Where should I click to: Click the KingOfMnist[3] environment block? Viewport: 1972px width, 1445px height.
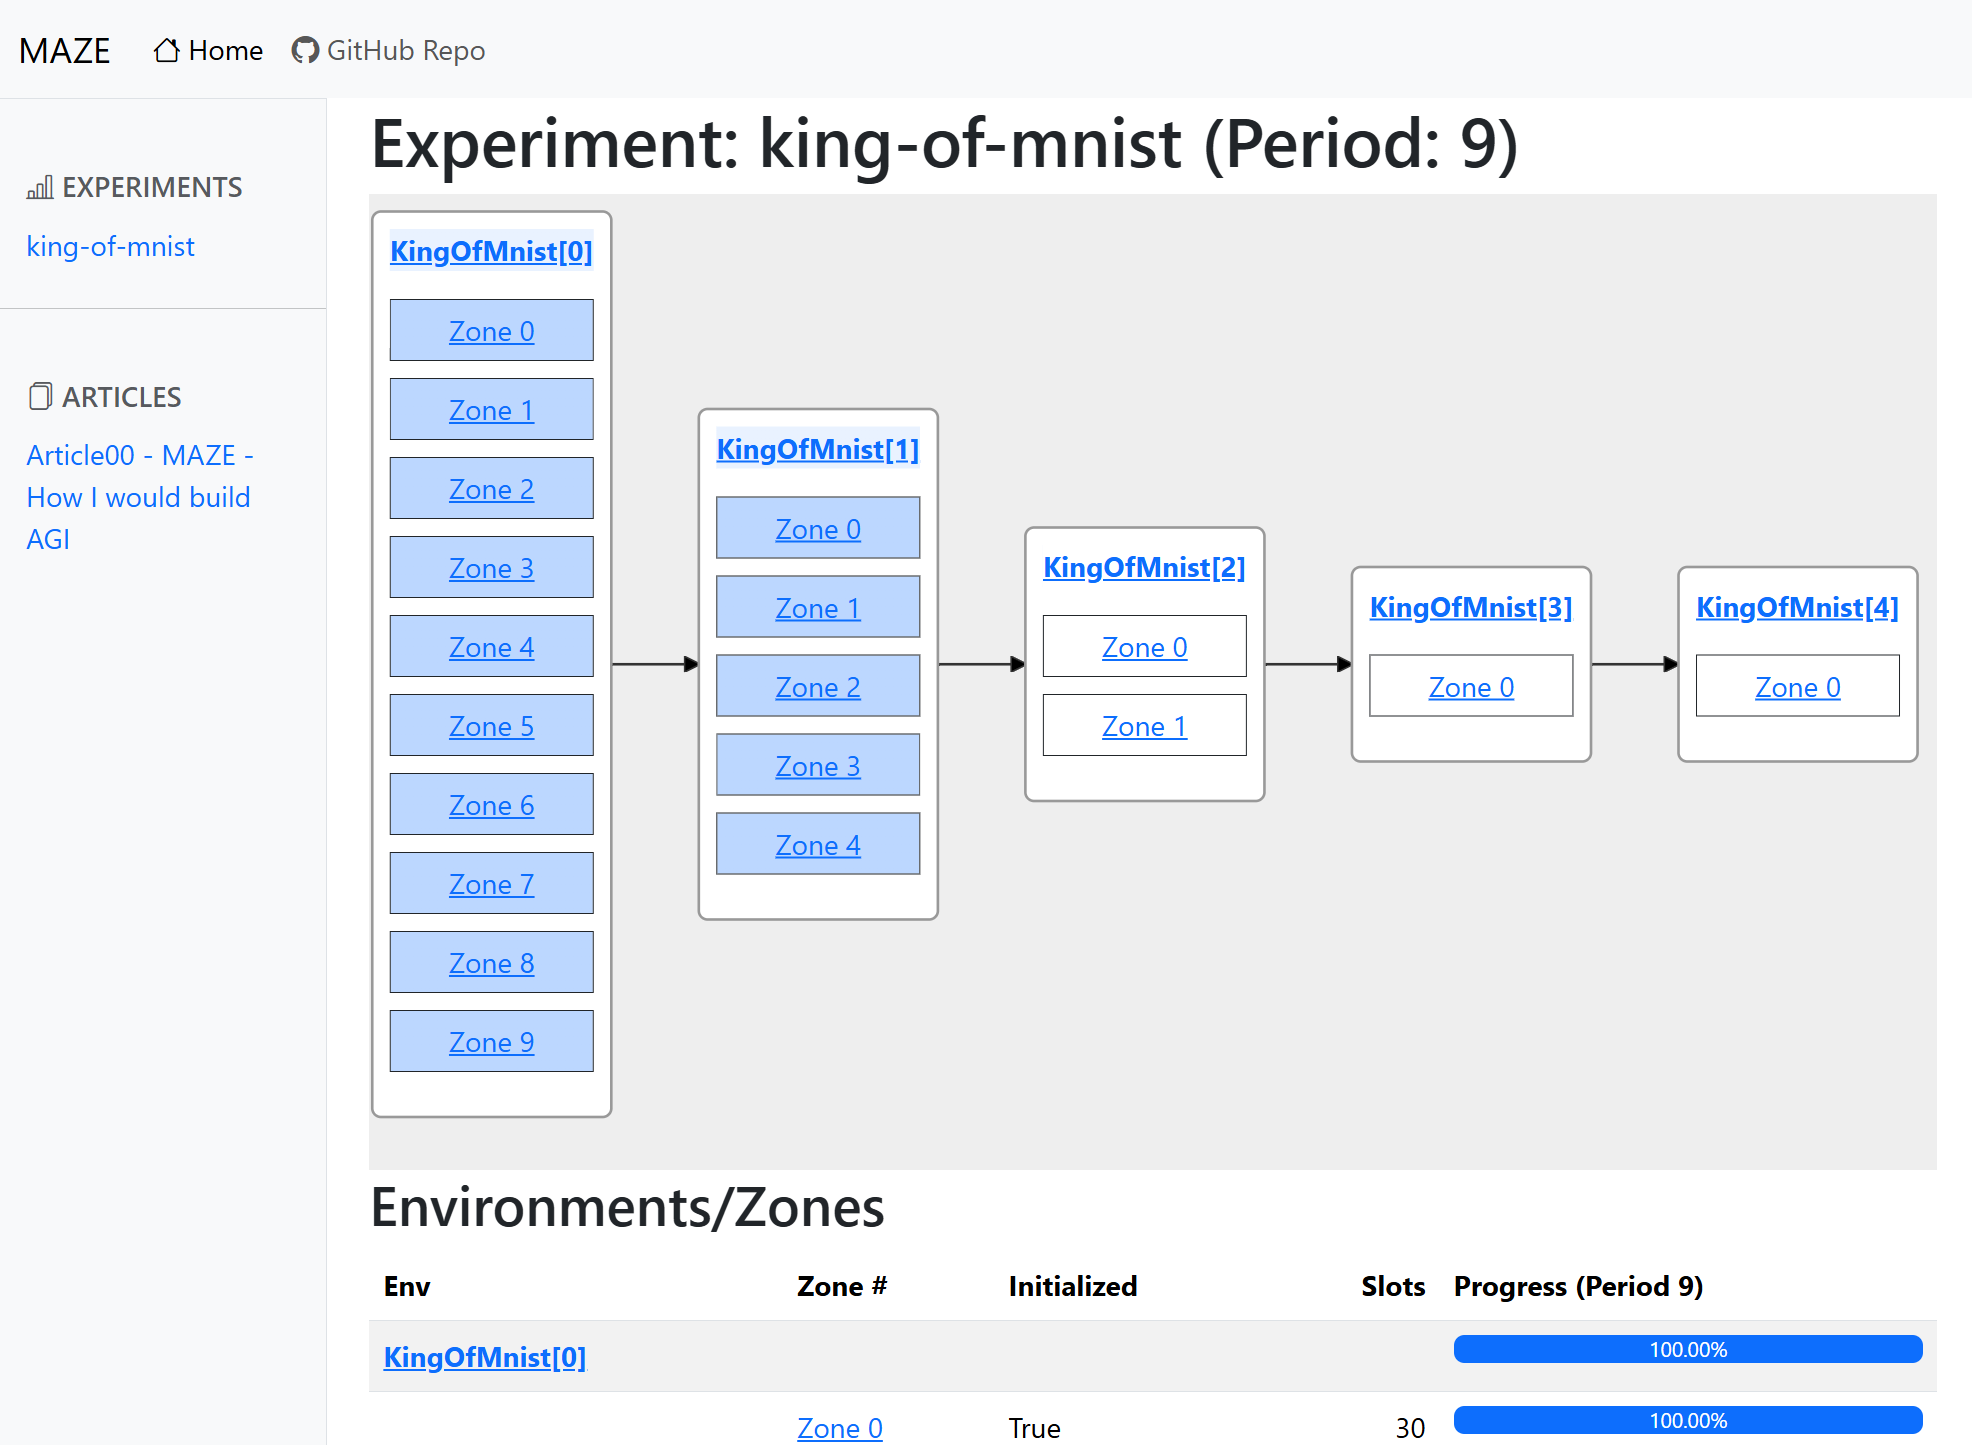1473,608
